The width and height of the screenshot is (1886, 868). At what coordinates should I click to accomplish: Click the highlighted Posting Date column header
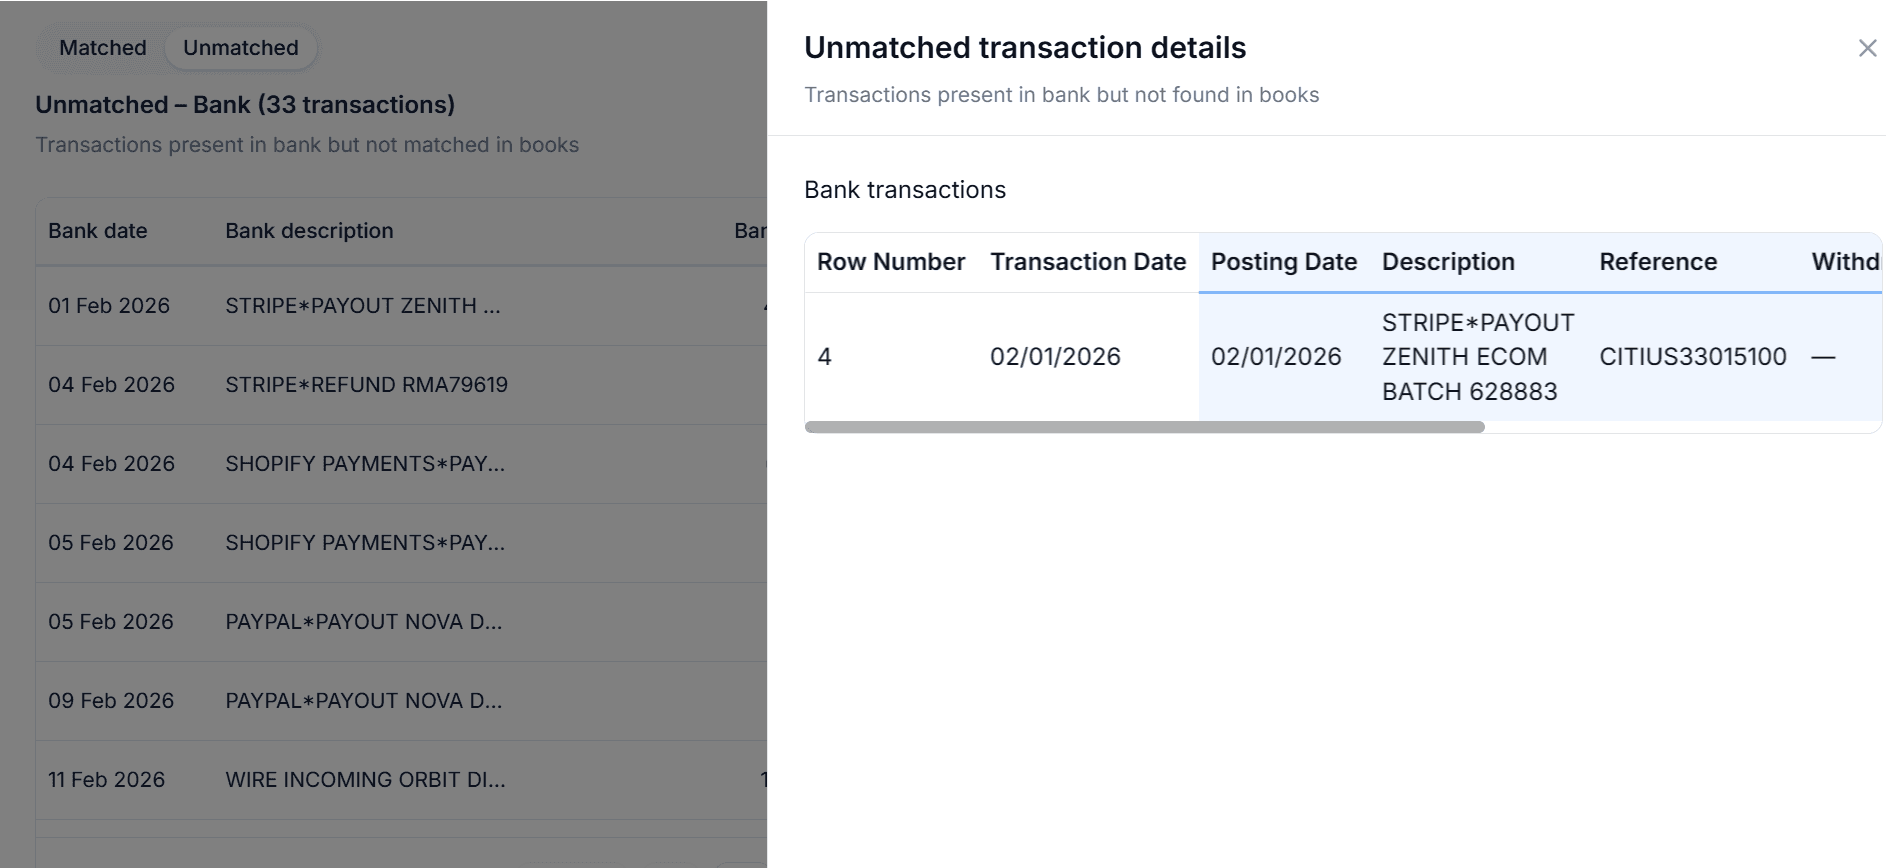tap(1283, 261)
